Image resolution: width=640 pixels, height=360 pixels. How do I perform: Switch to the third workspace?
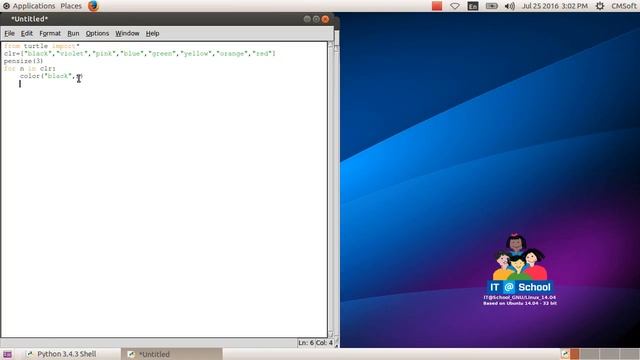point(609,354)
